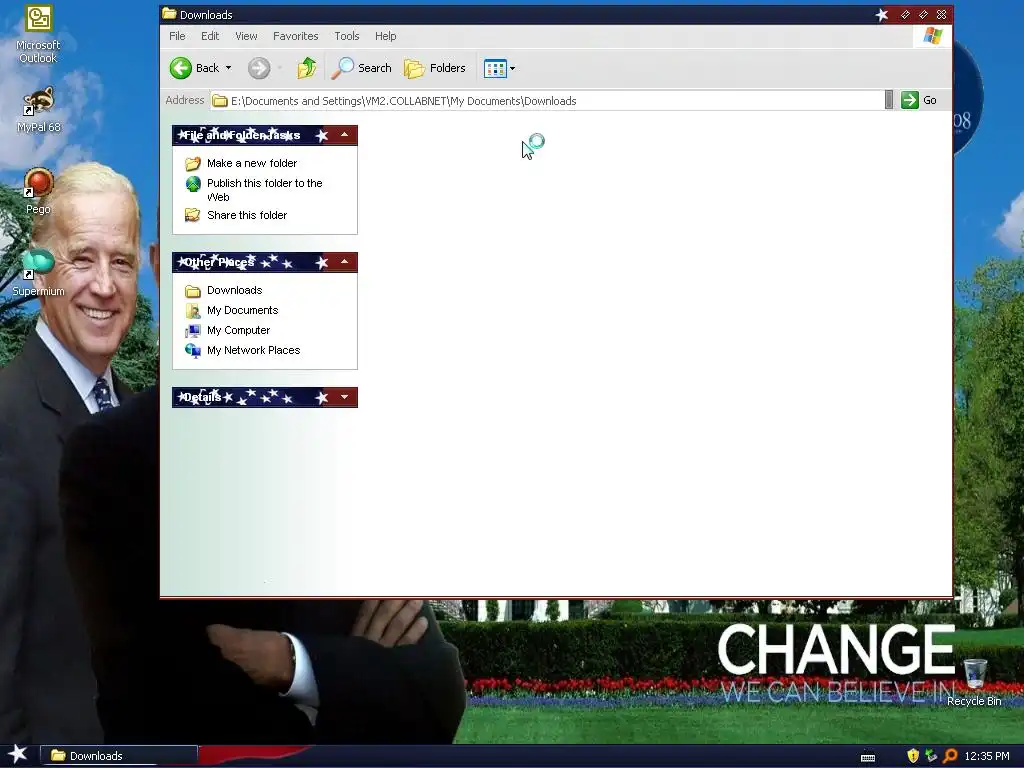Click the Windows flag logo in menu bar
Viewport: 1024px width, 768px height.
[x=933, y=36]
